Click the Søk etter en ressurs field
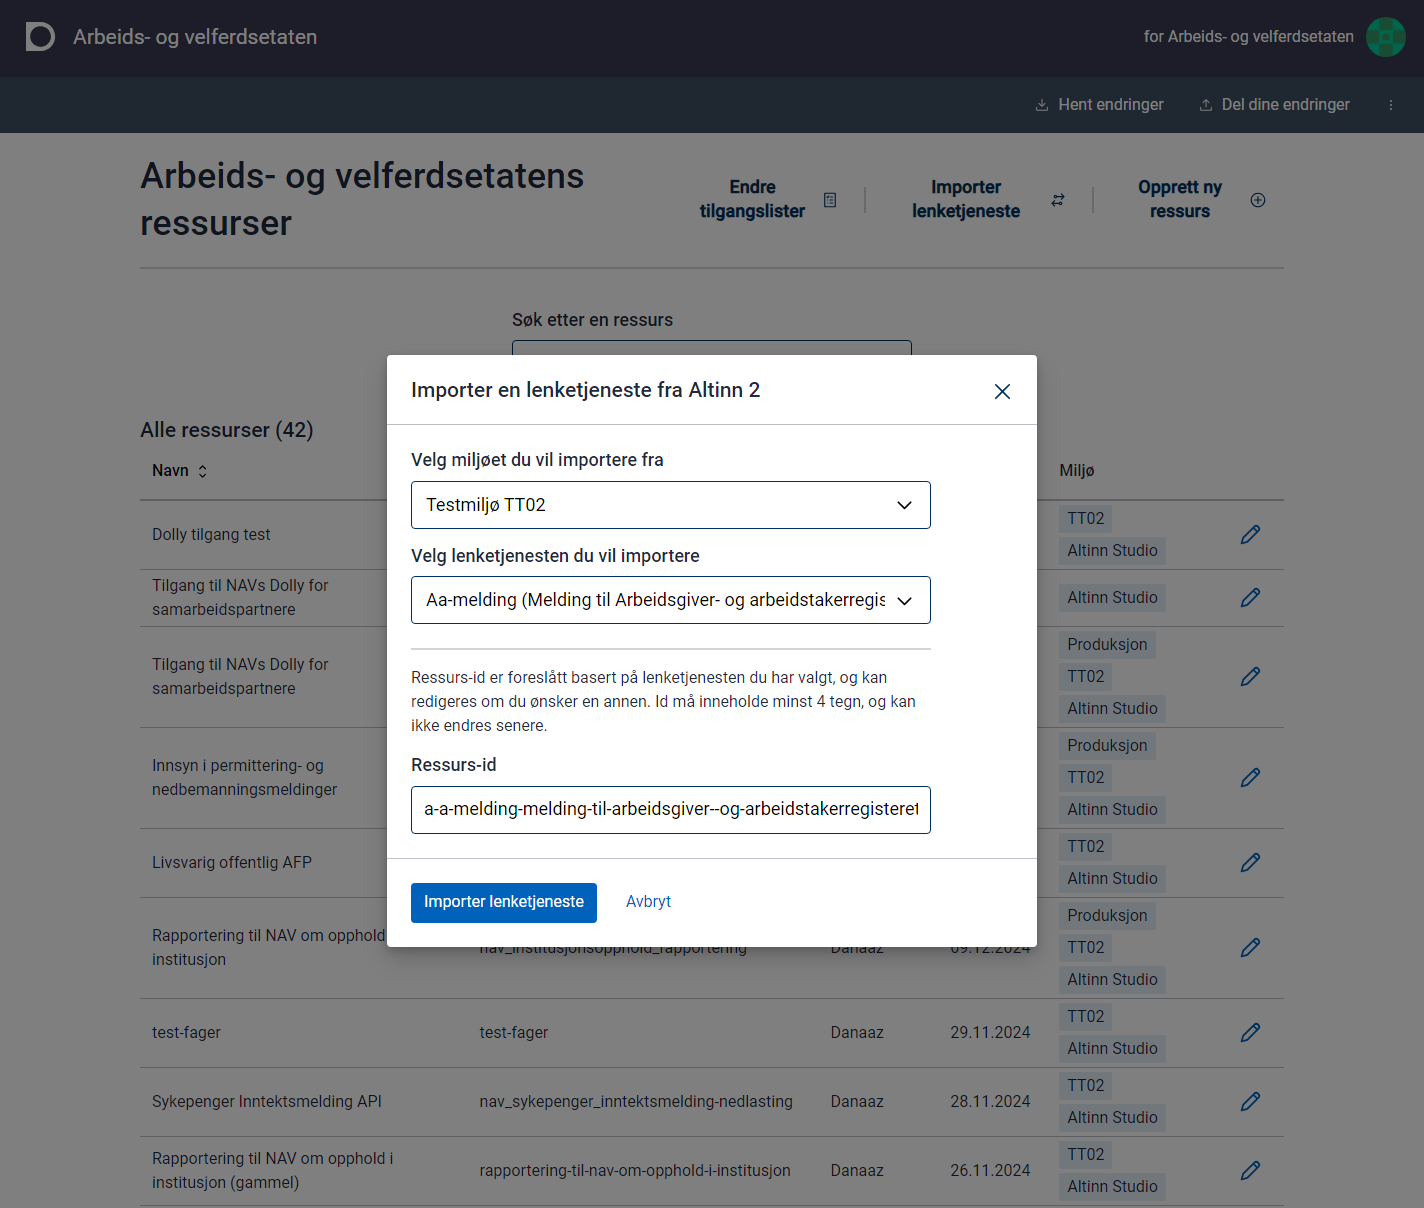The width and height of the screenshot is (1424, 1208). pyautogui.click(x=711, y=348)
